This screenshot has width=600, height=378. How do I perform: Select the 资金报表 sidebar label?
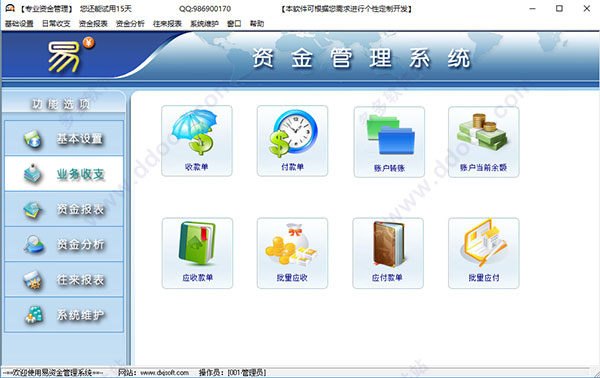pos(80,209)
